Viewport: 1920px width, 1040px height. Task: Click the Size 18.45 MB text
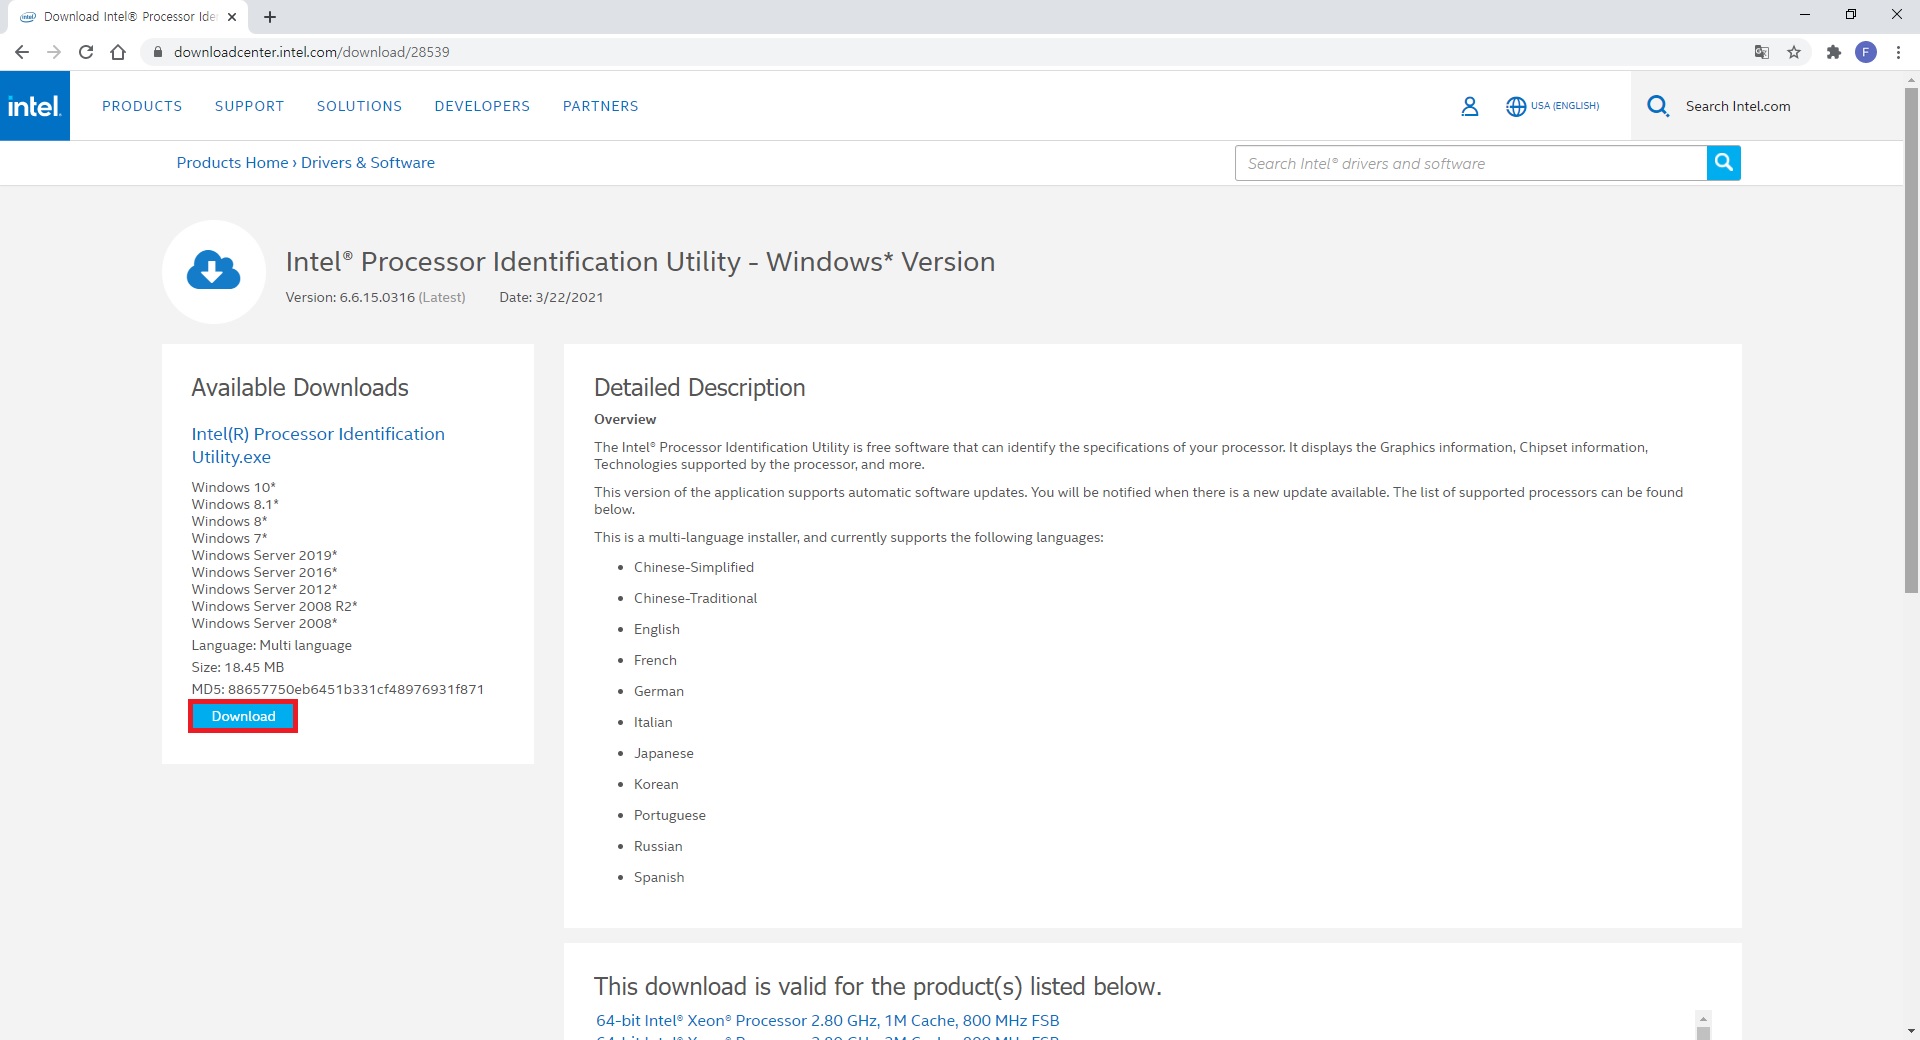pyautogui.click(x=238, y=667)
